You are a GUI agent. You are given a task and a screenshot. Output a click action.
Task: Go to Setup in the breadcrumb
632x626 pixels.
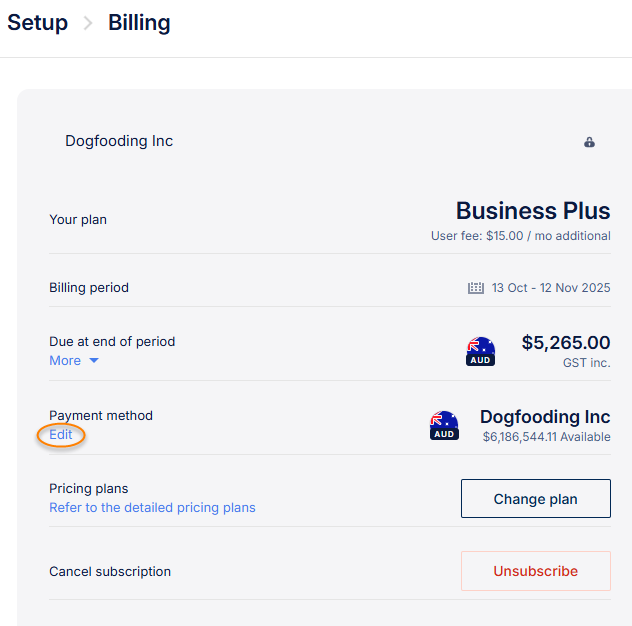37,23
